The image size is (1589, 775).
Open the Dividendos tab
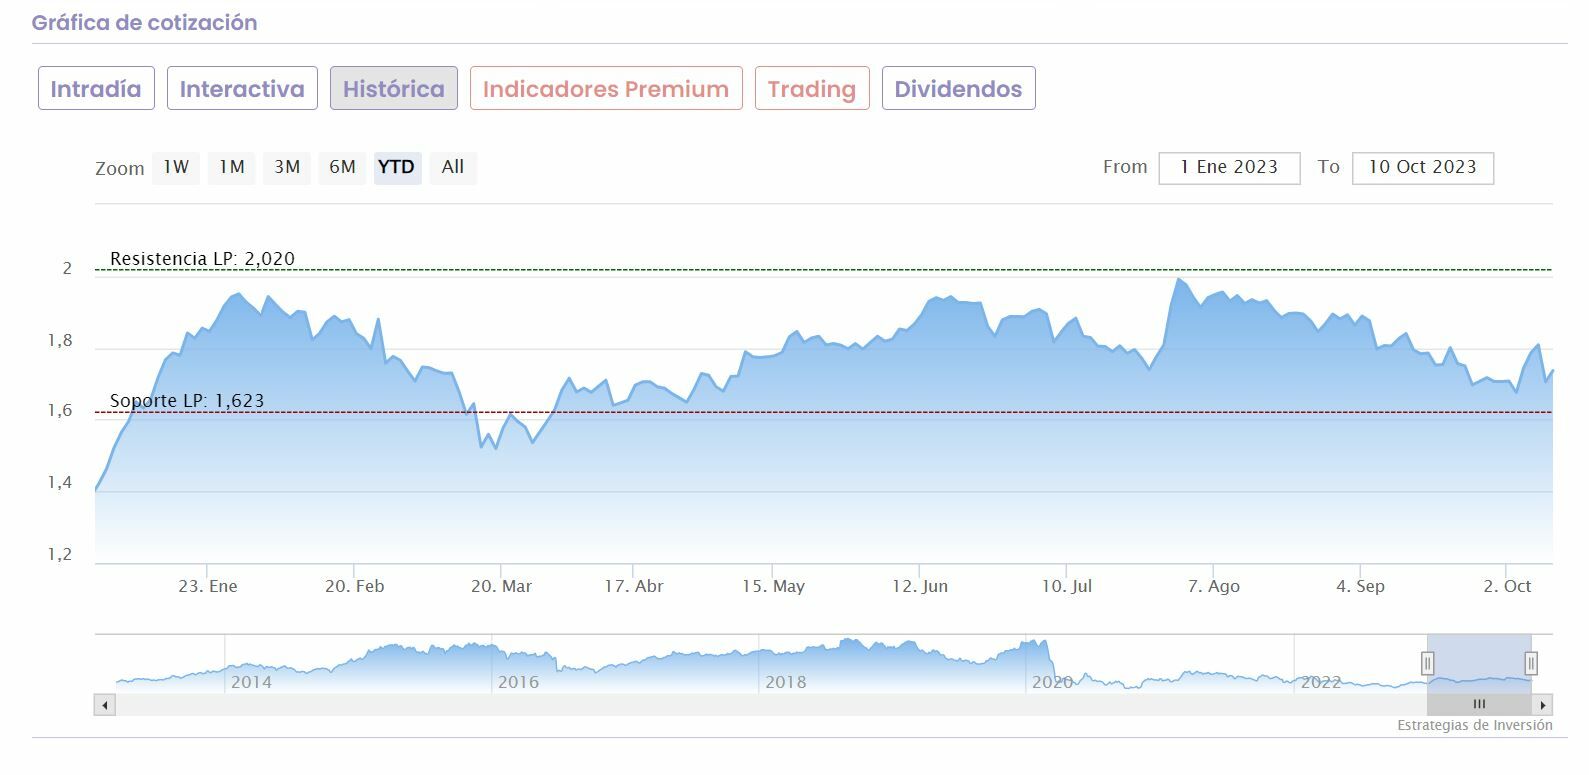pyautogui.click(x=958, y=89)
